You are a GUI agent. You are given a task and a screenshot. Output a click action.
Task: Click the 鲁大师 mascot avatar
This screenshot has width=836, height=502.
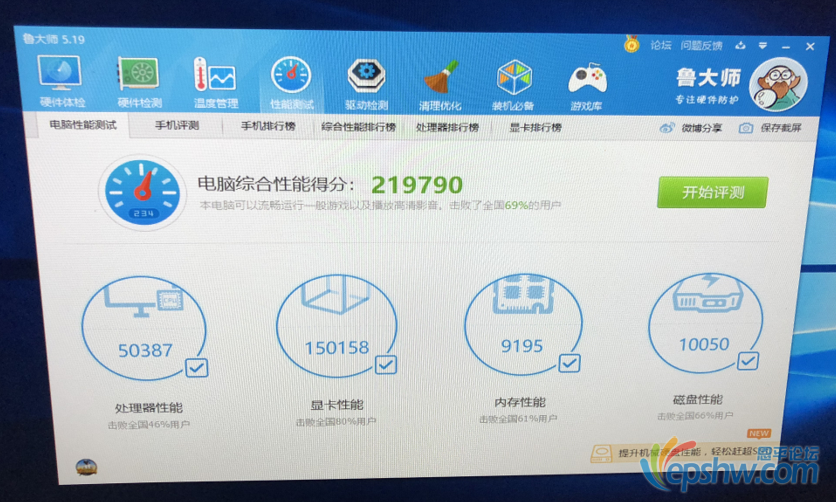(x=778, y=85)
